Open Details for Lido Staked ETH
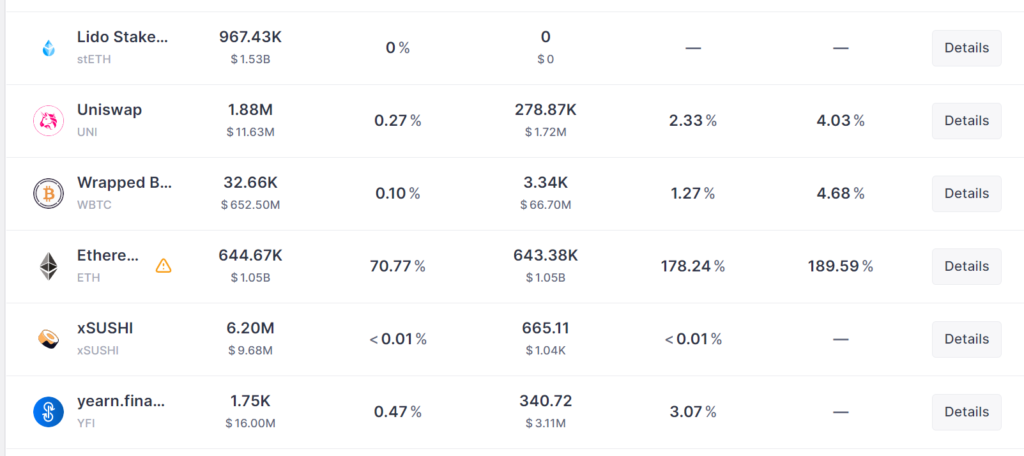Screen dimensions: 1024x456 (966, 47)
